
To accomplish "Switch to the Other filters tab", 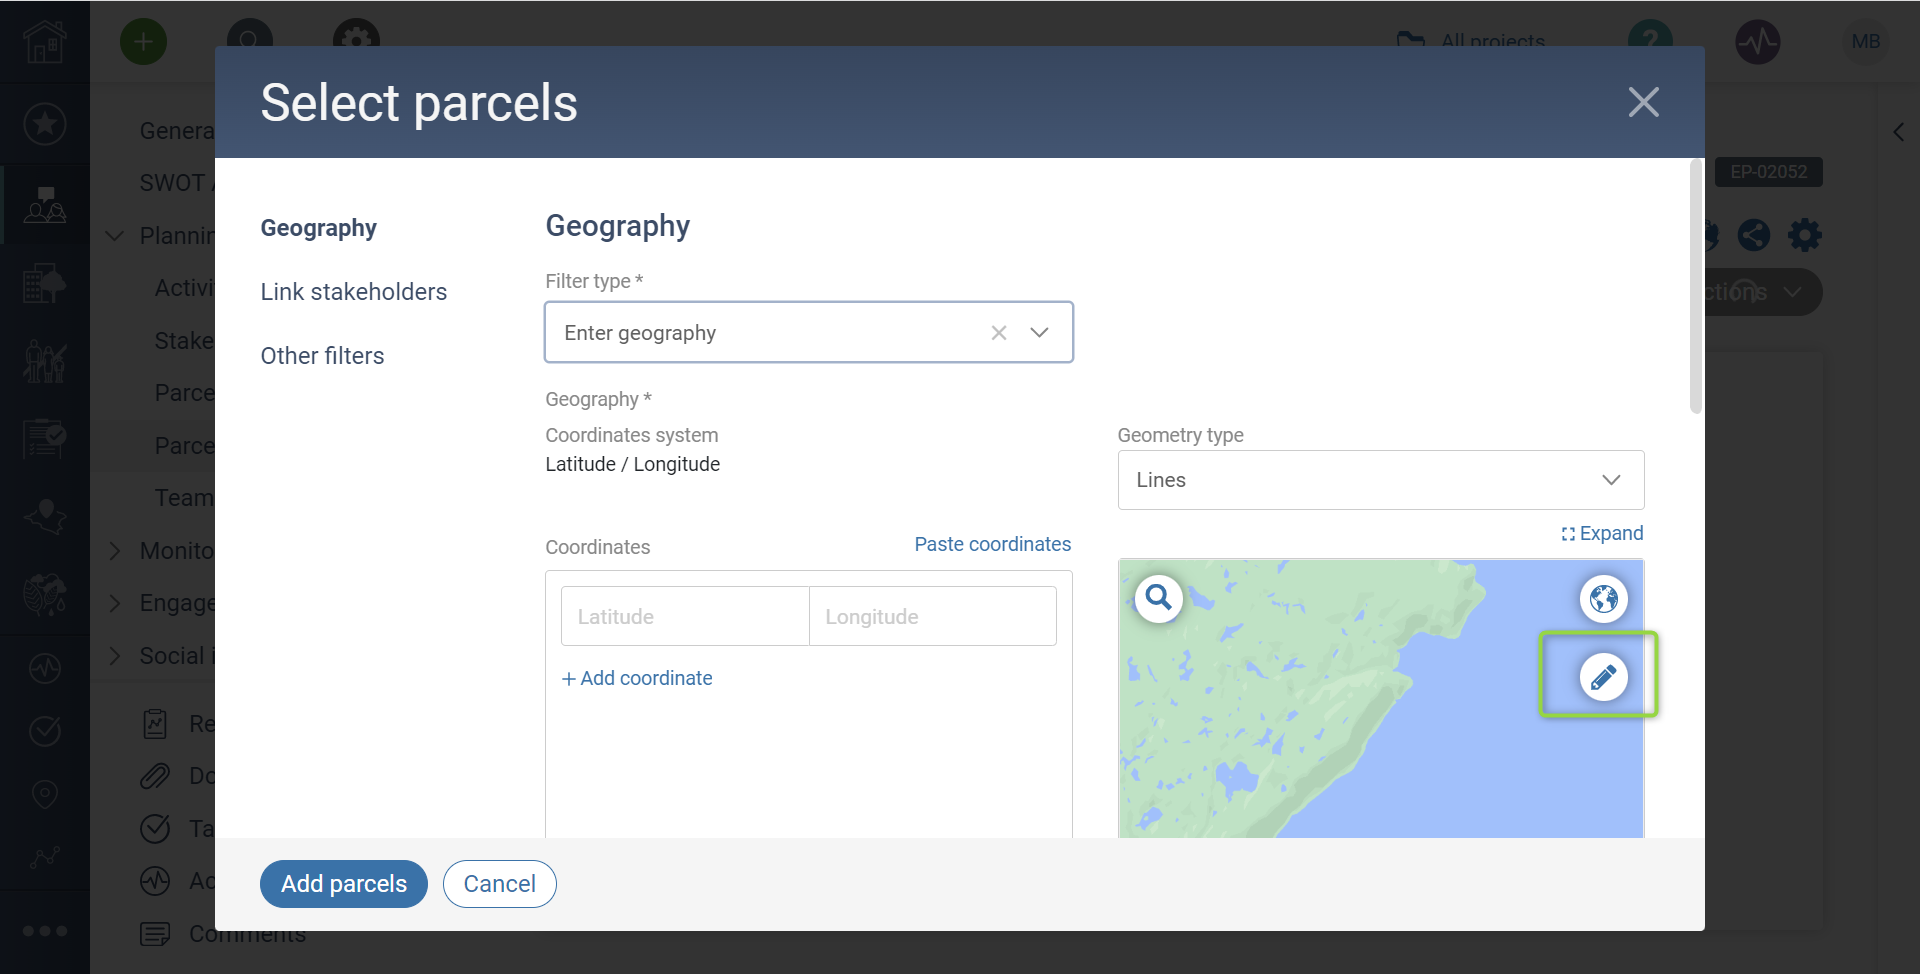I will coord(322,356).
